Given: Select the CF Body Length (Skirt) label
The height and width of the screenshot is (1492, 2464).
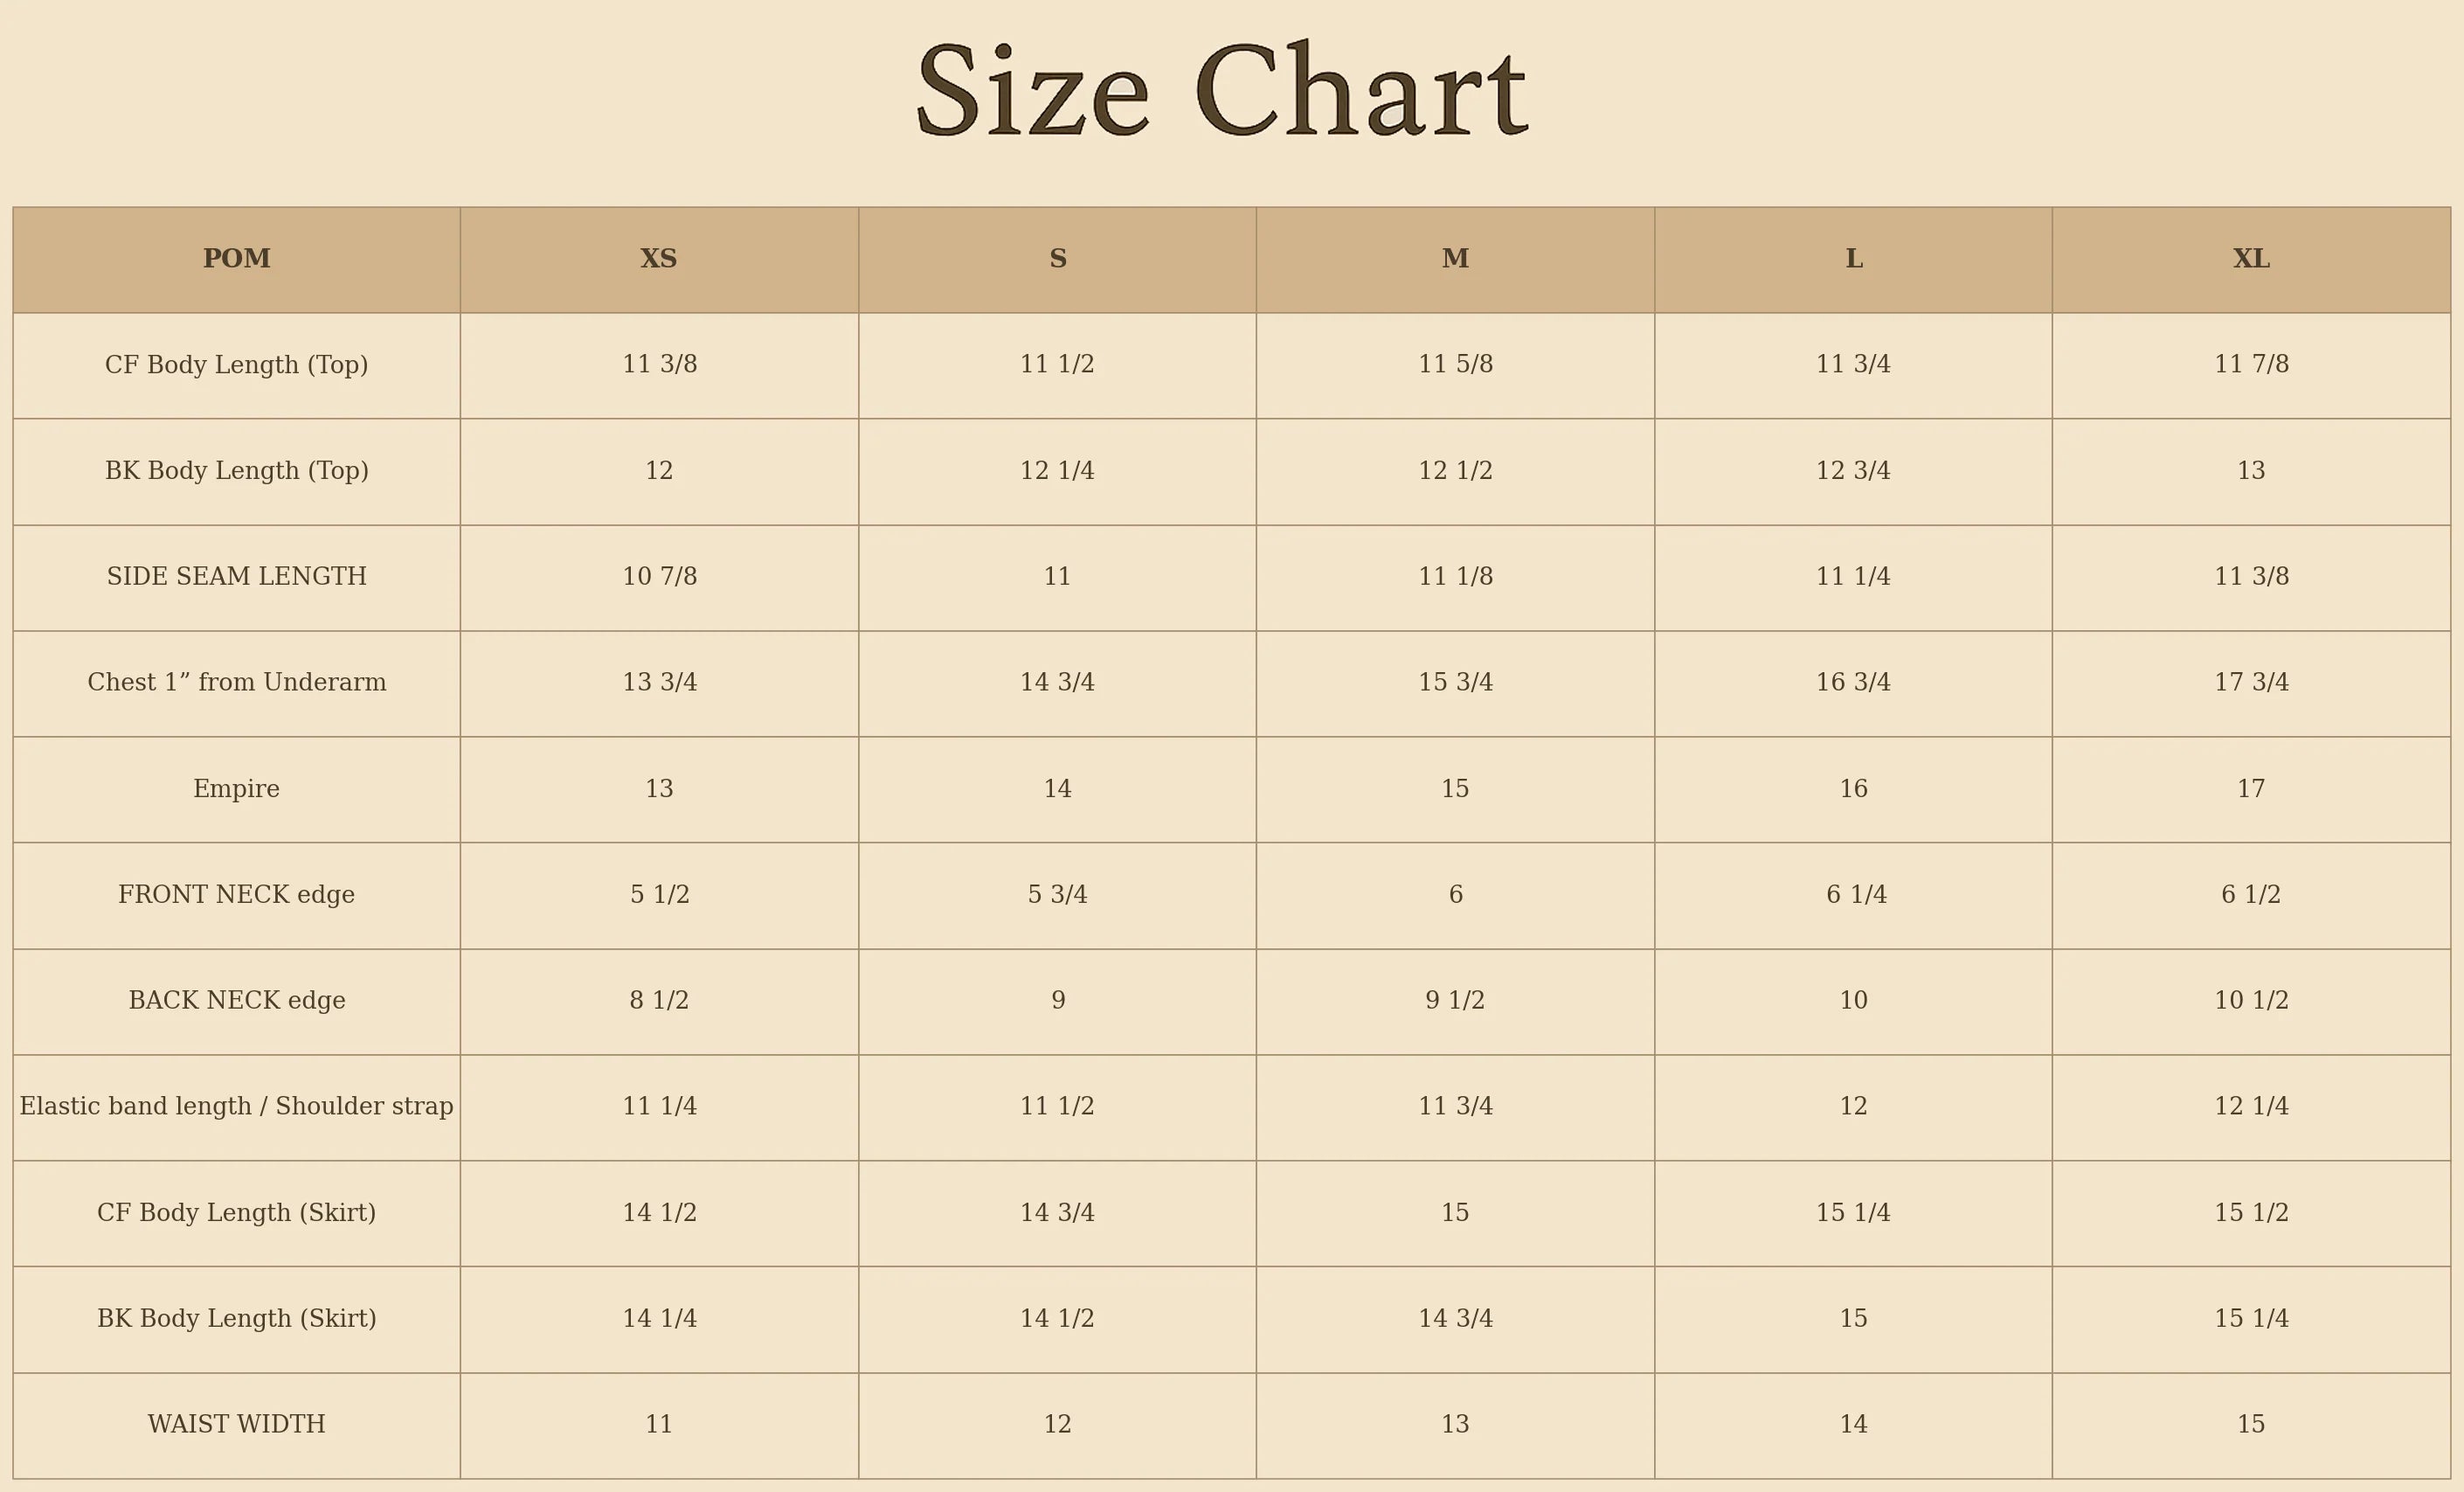Looking at the screenshot, I should pyautogui.click(x=236, y=1213).
